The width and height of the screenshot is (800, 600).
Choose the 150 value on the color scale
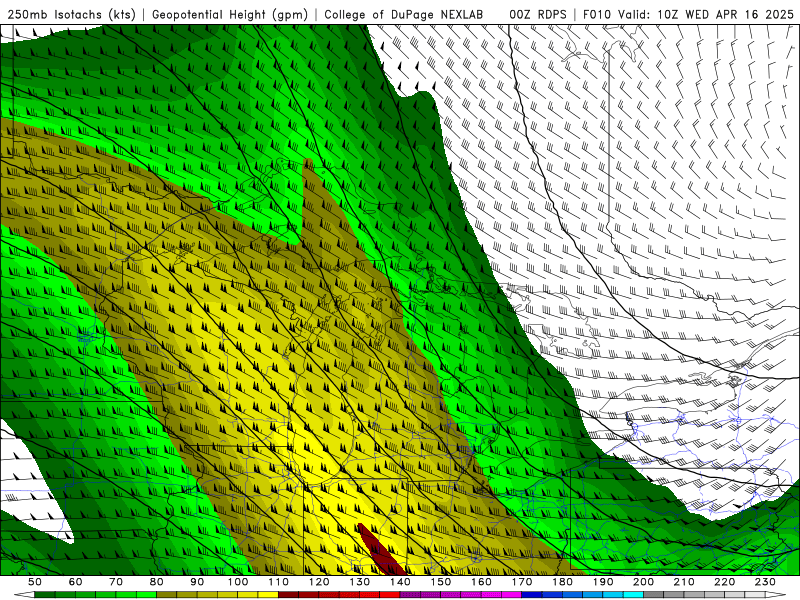[441, 582]
